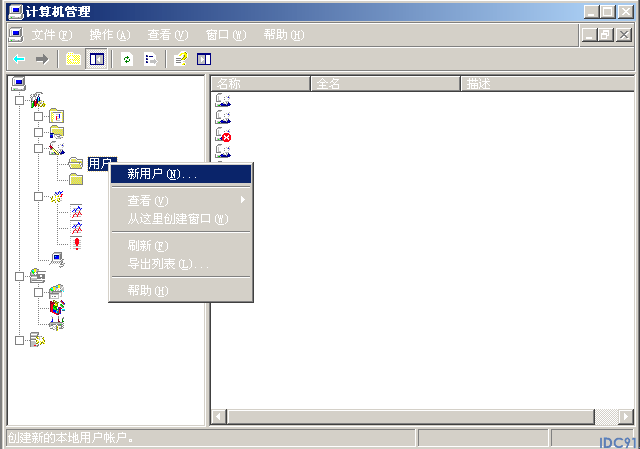Select the first counter log chart icon
The image size is (640, 449).
click(76, 212)
